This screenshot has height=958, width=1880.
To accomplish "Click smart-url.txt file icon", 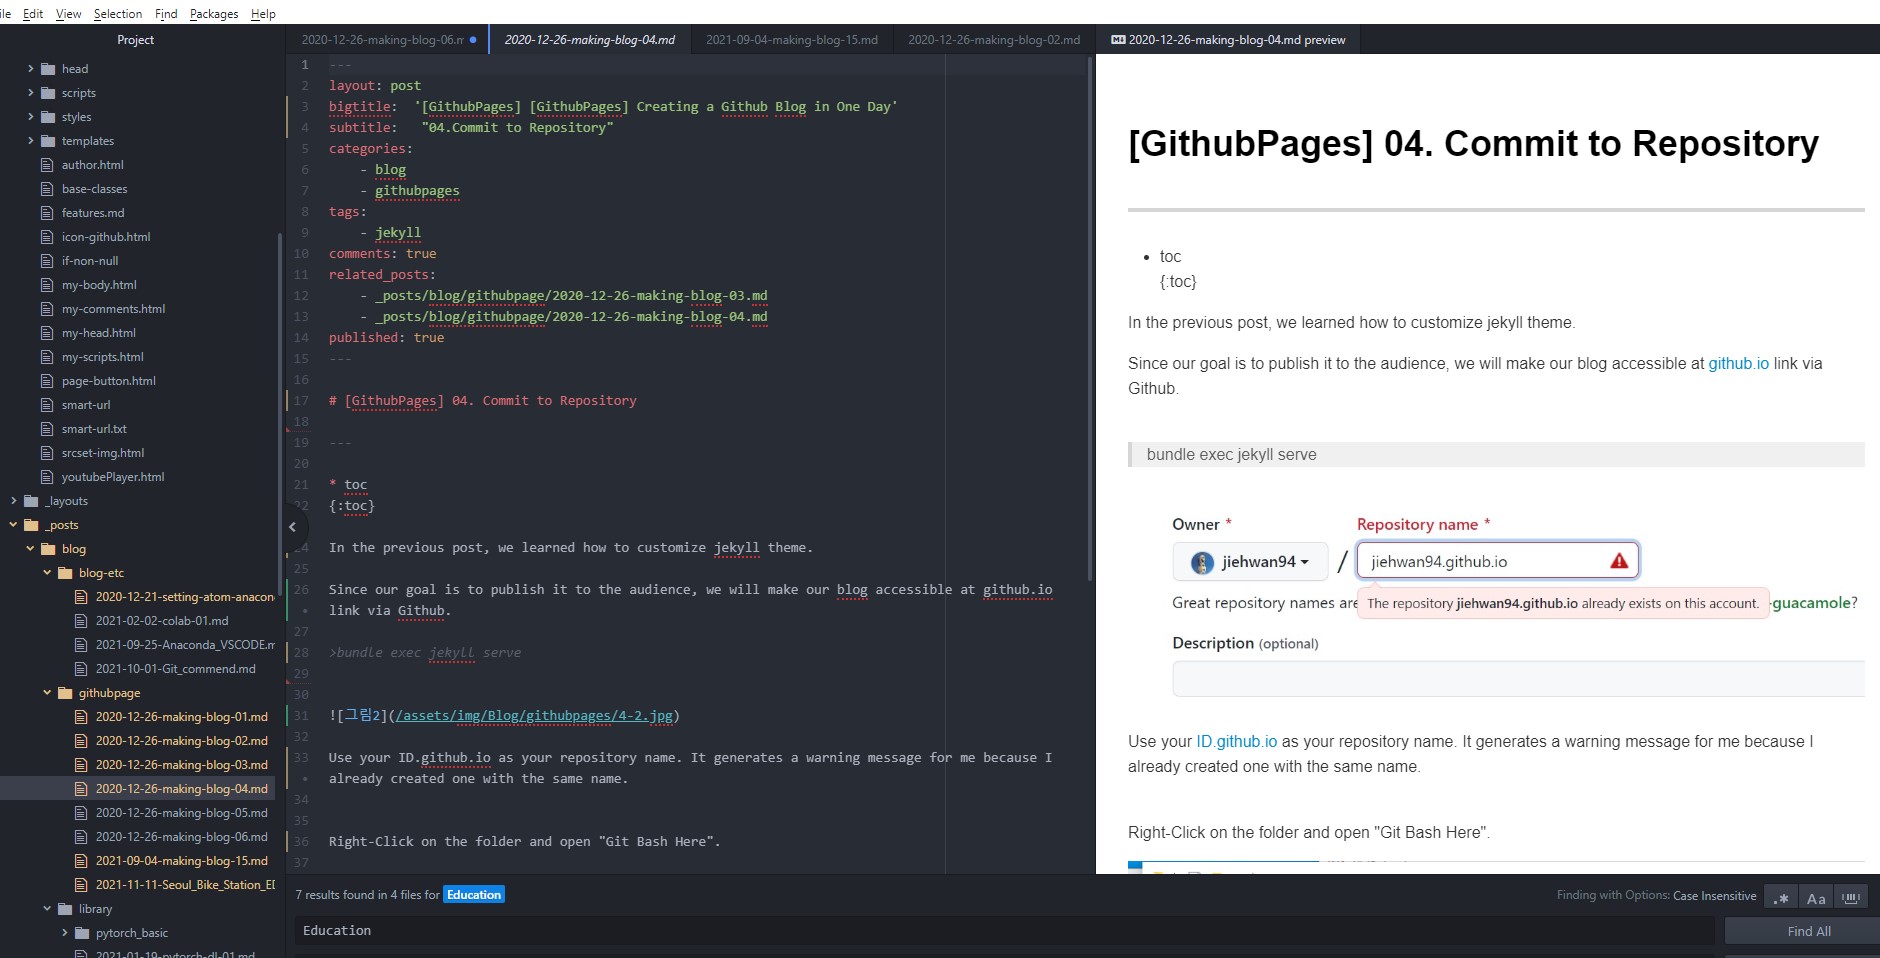I will (47, 429).
